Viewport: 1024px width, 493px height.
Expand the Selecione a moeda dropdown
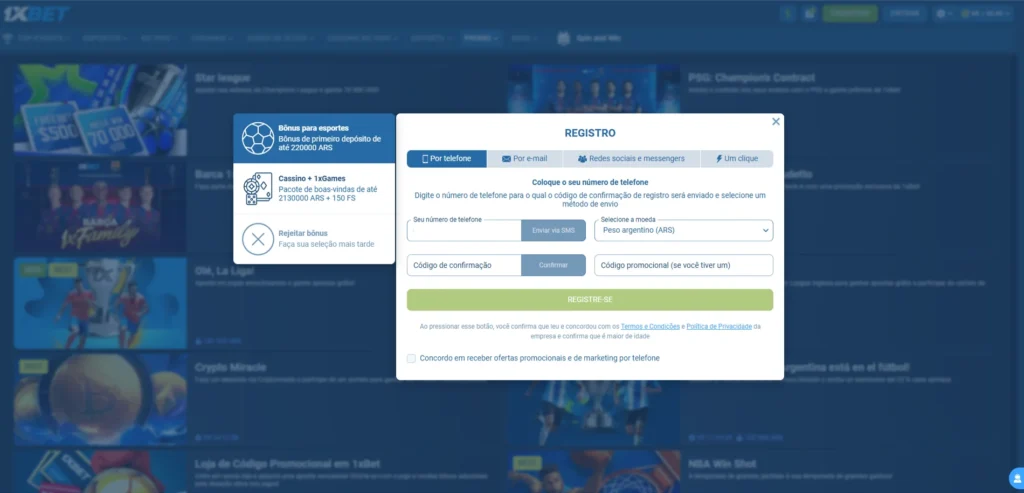click(683, 231)
